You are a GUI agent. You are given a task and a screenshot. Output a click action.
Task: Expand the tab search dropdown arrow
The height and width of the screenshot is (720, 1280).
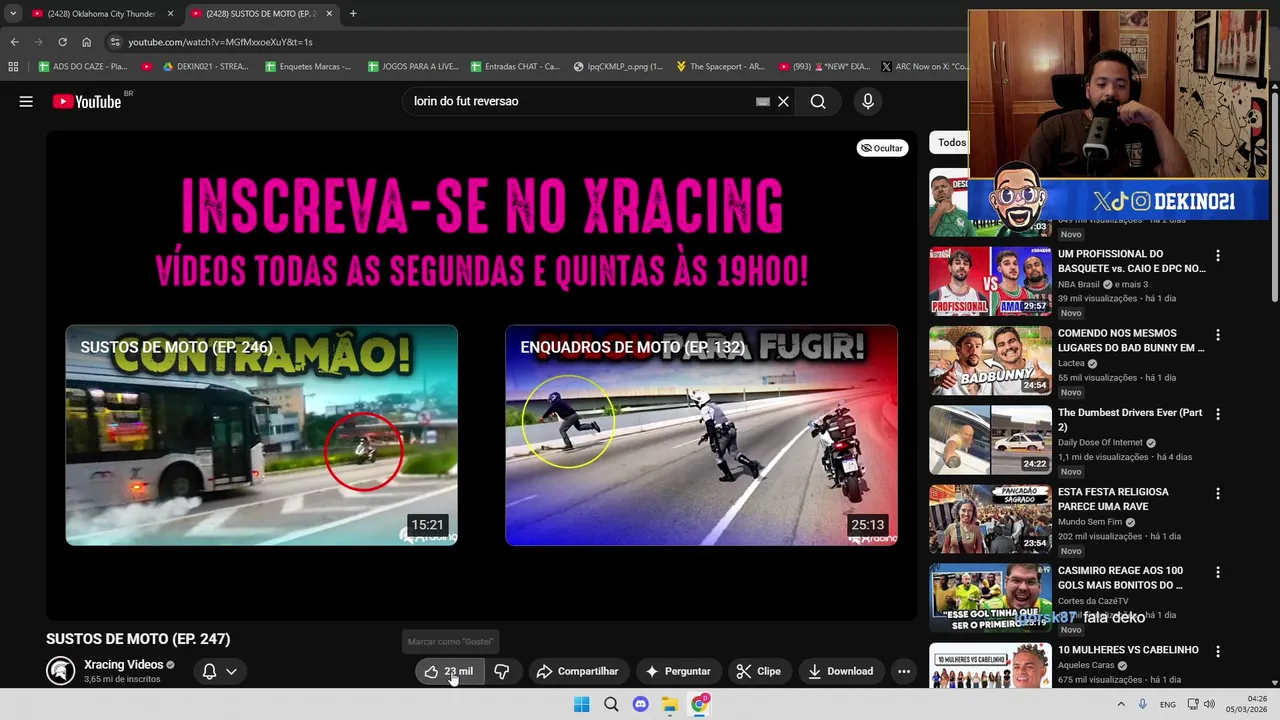[x=12, y=14]
